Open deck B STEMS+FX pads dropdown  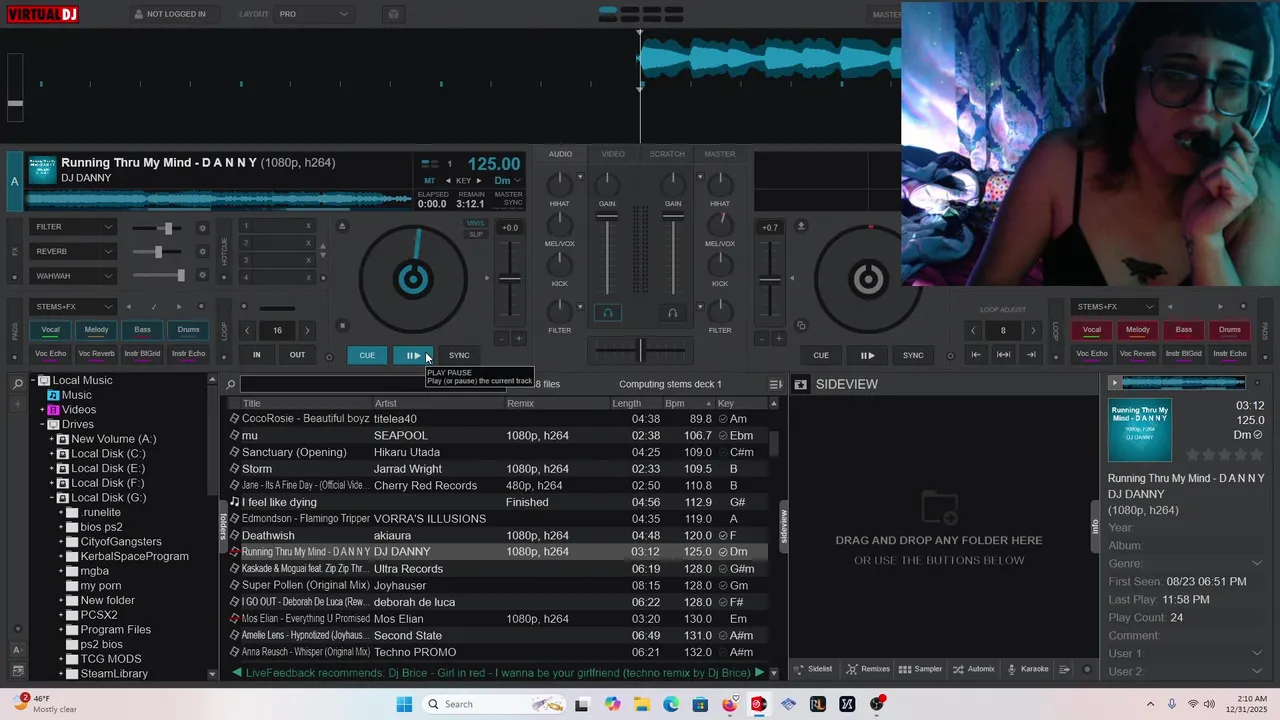tap(1114, 306)
